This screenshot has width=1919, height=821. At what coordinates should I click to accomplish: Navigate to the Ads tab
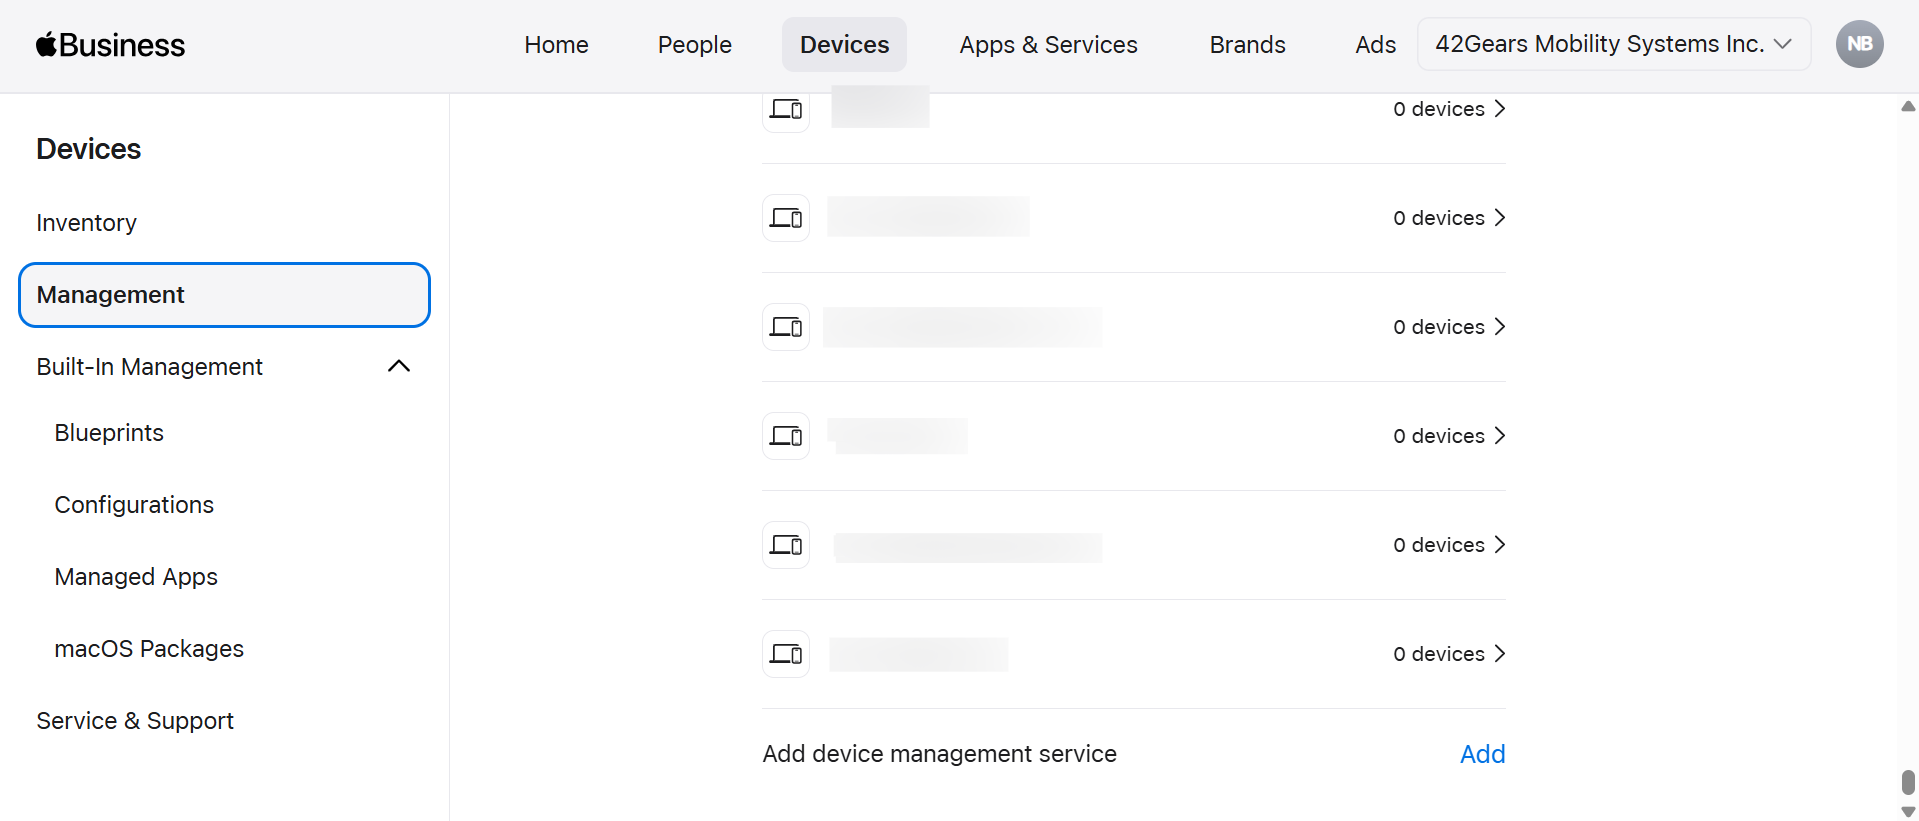(x=1375, y=45)
